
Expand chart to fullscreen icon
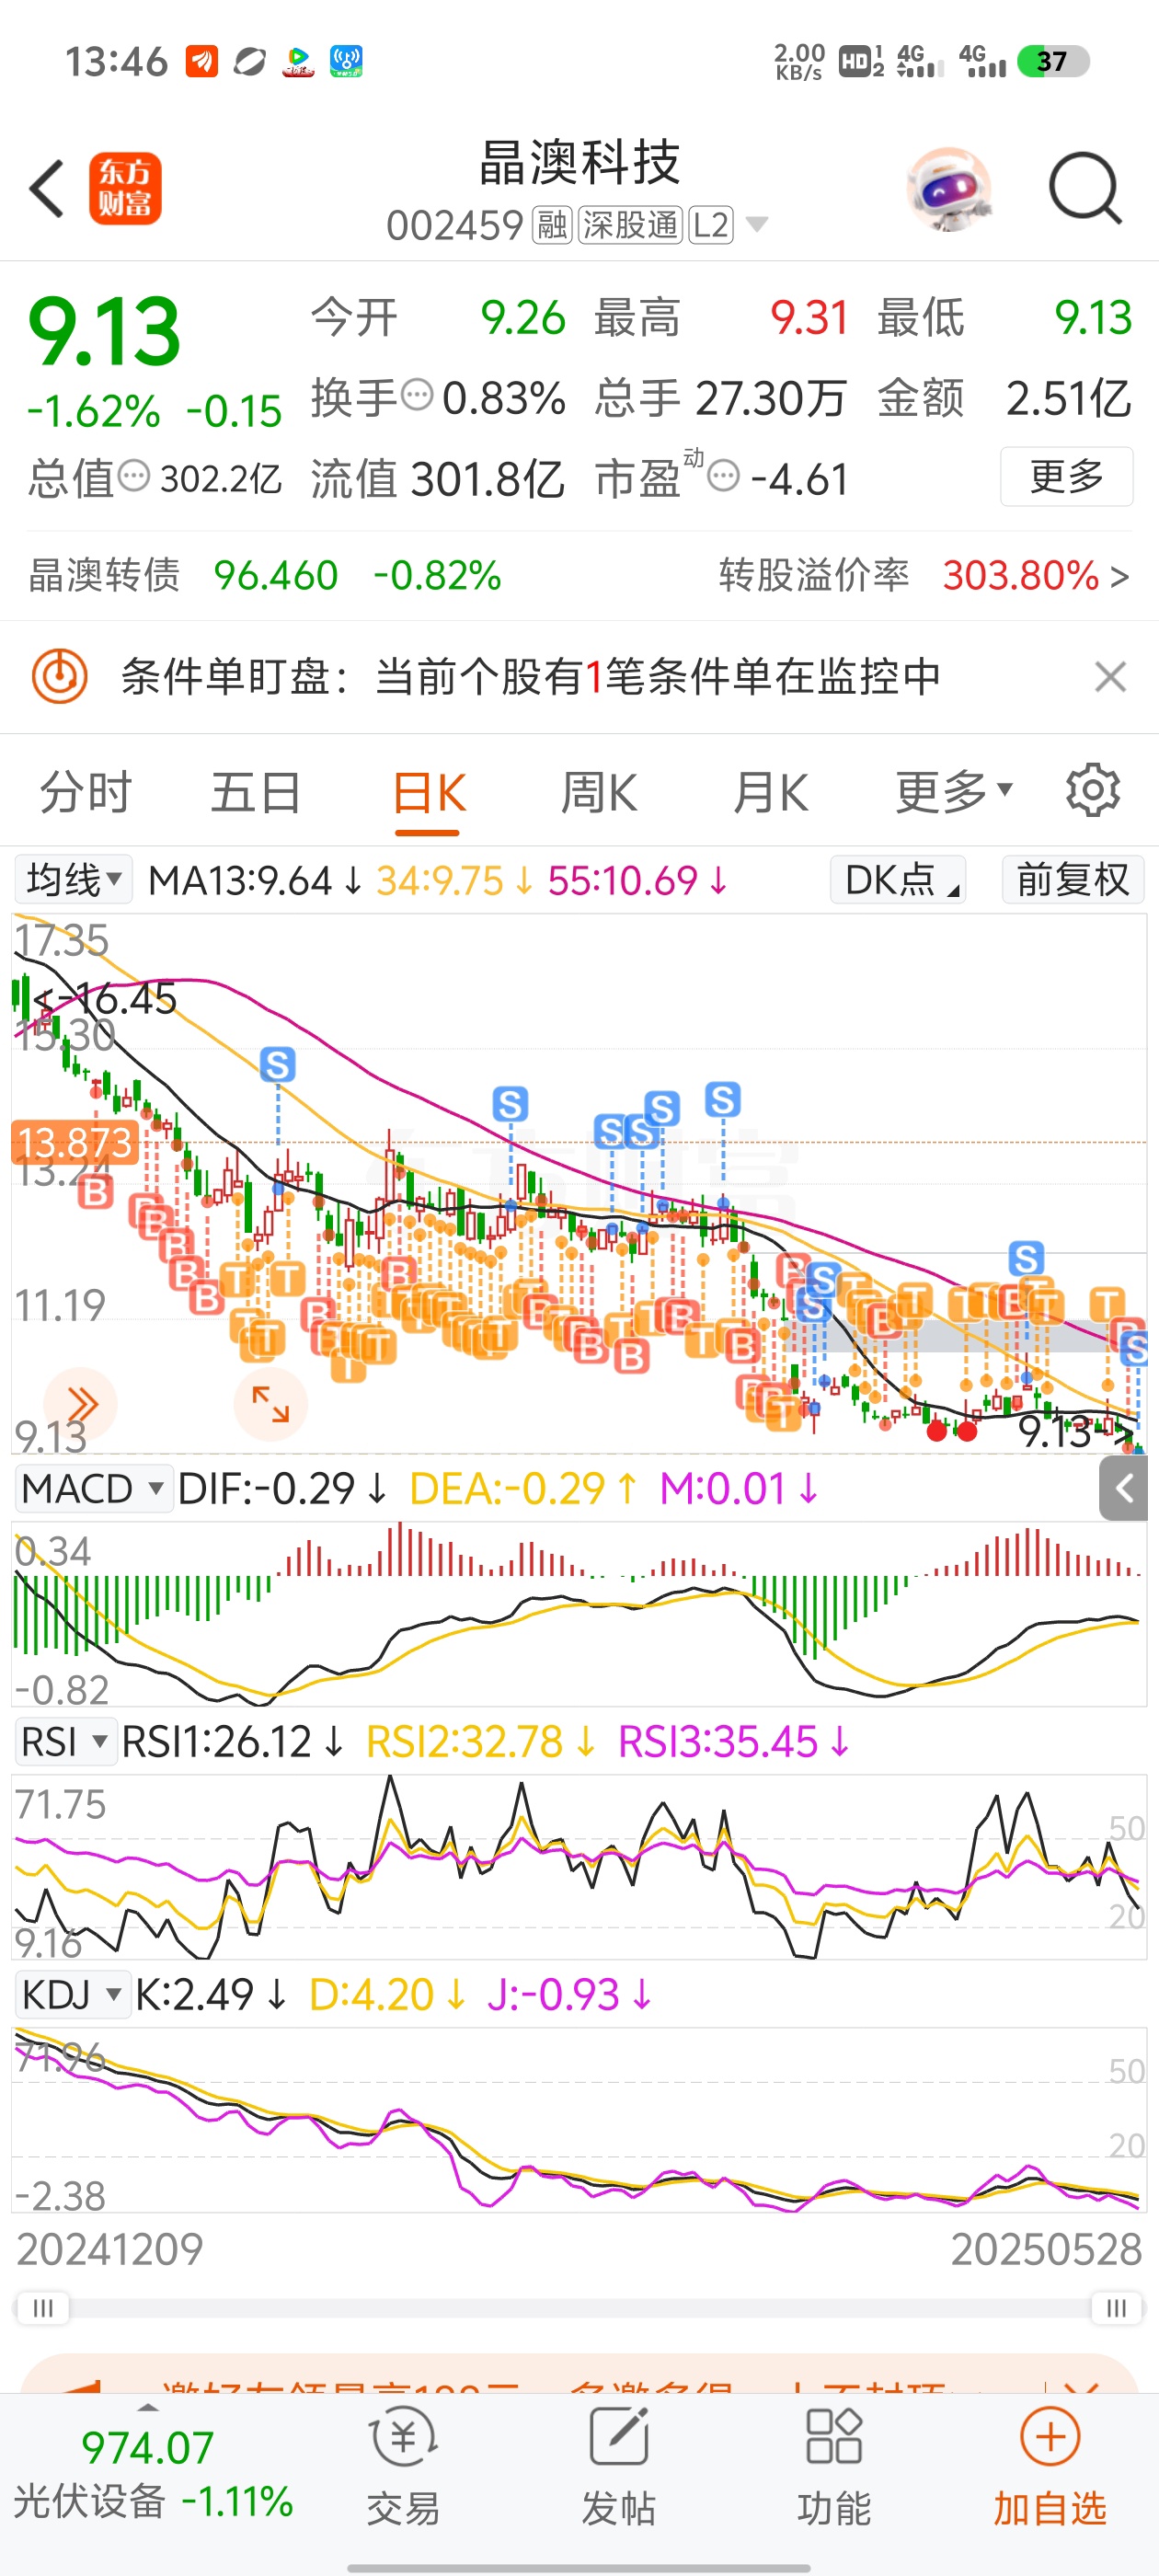click(x=270, y=1404)
